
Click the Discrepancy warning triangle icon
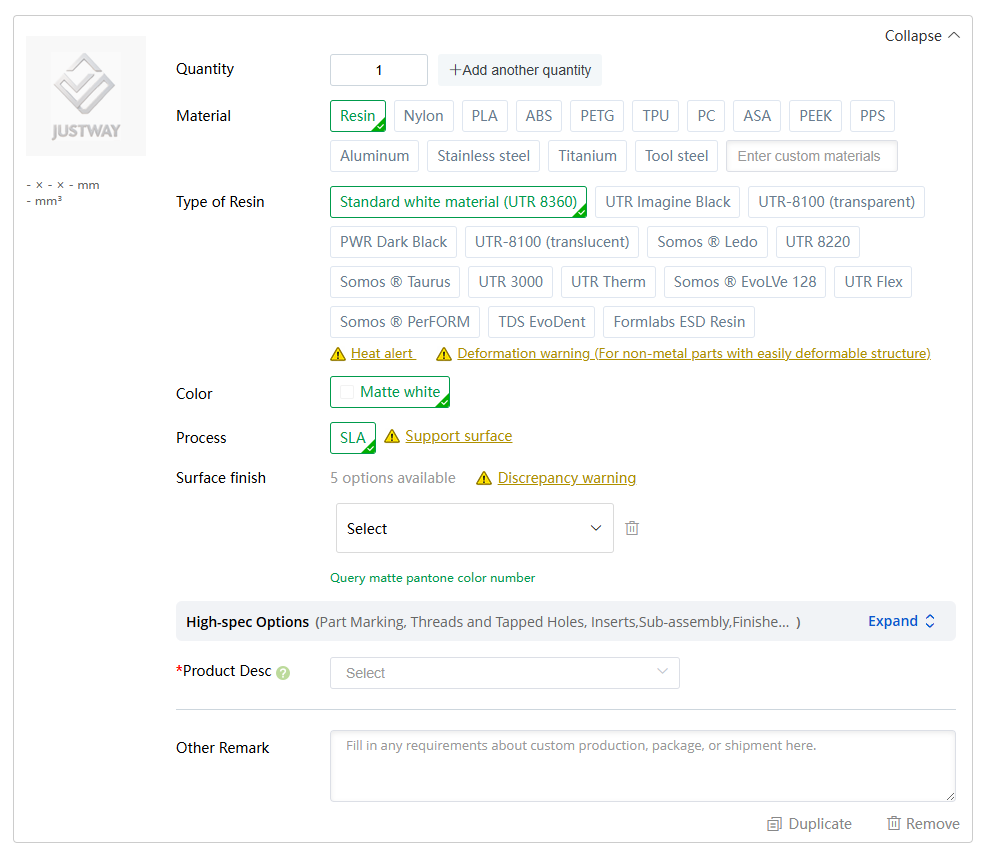(x=484, y=478)
